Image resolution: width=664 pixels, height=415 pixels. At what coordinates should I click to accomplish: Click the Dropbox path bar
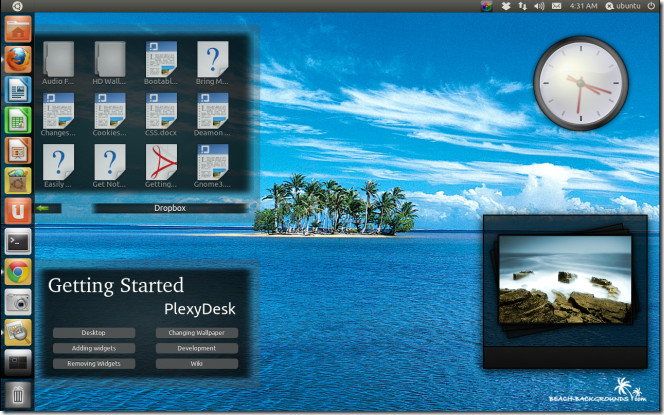point(170,208)
